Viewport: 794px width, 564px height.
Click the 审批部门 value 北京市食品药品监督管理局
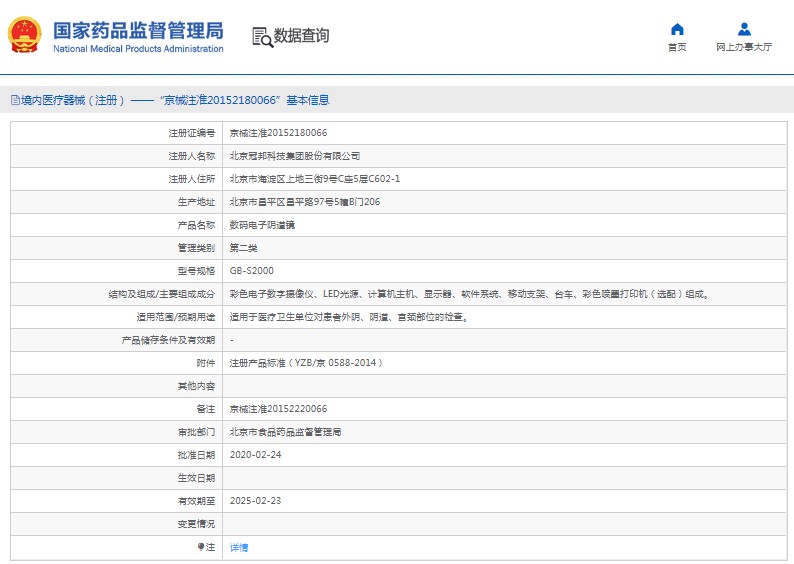(x=286, y=432)
